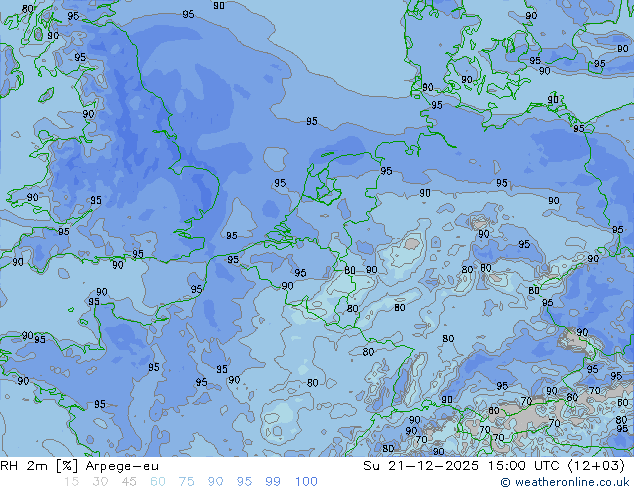Select the legend value 75
This screenshot has width=634, height=490.
186,482
